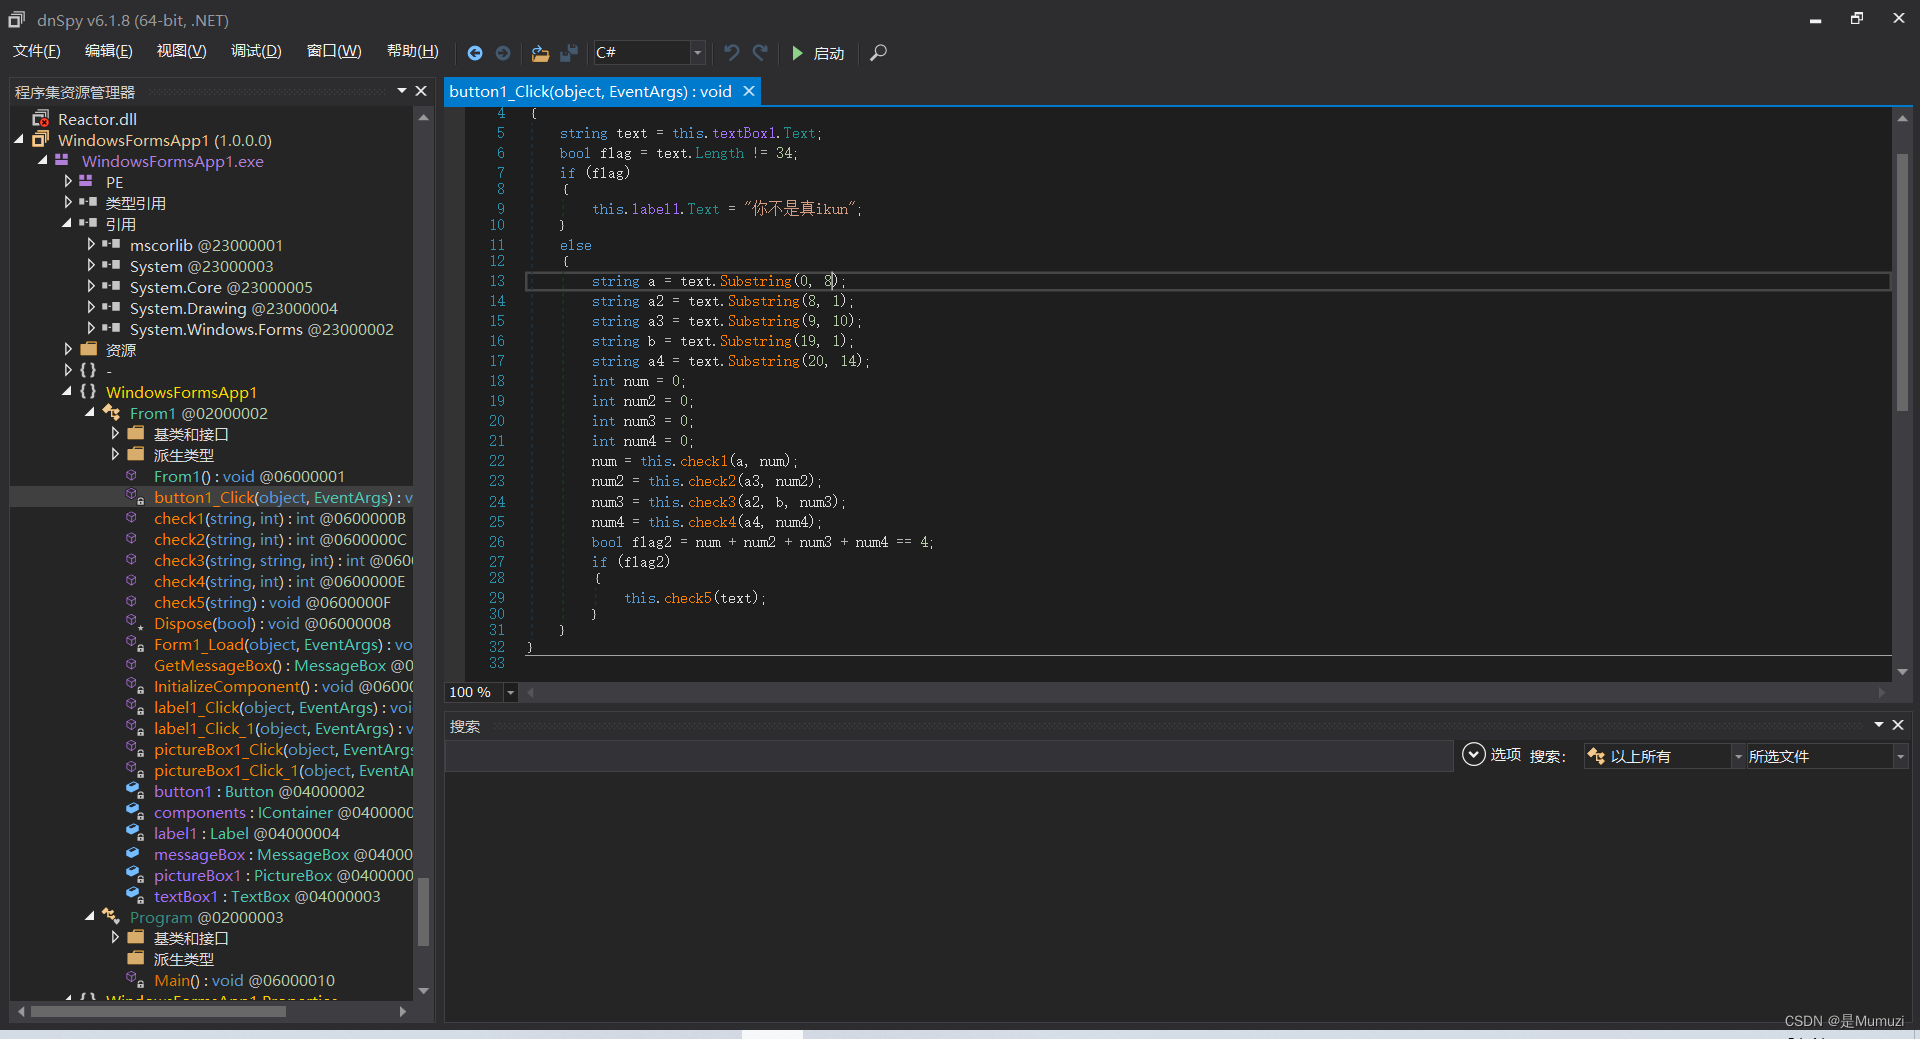
Task: Click the assembly tree horizontal scrollbar
Action: [158, 1011]
